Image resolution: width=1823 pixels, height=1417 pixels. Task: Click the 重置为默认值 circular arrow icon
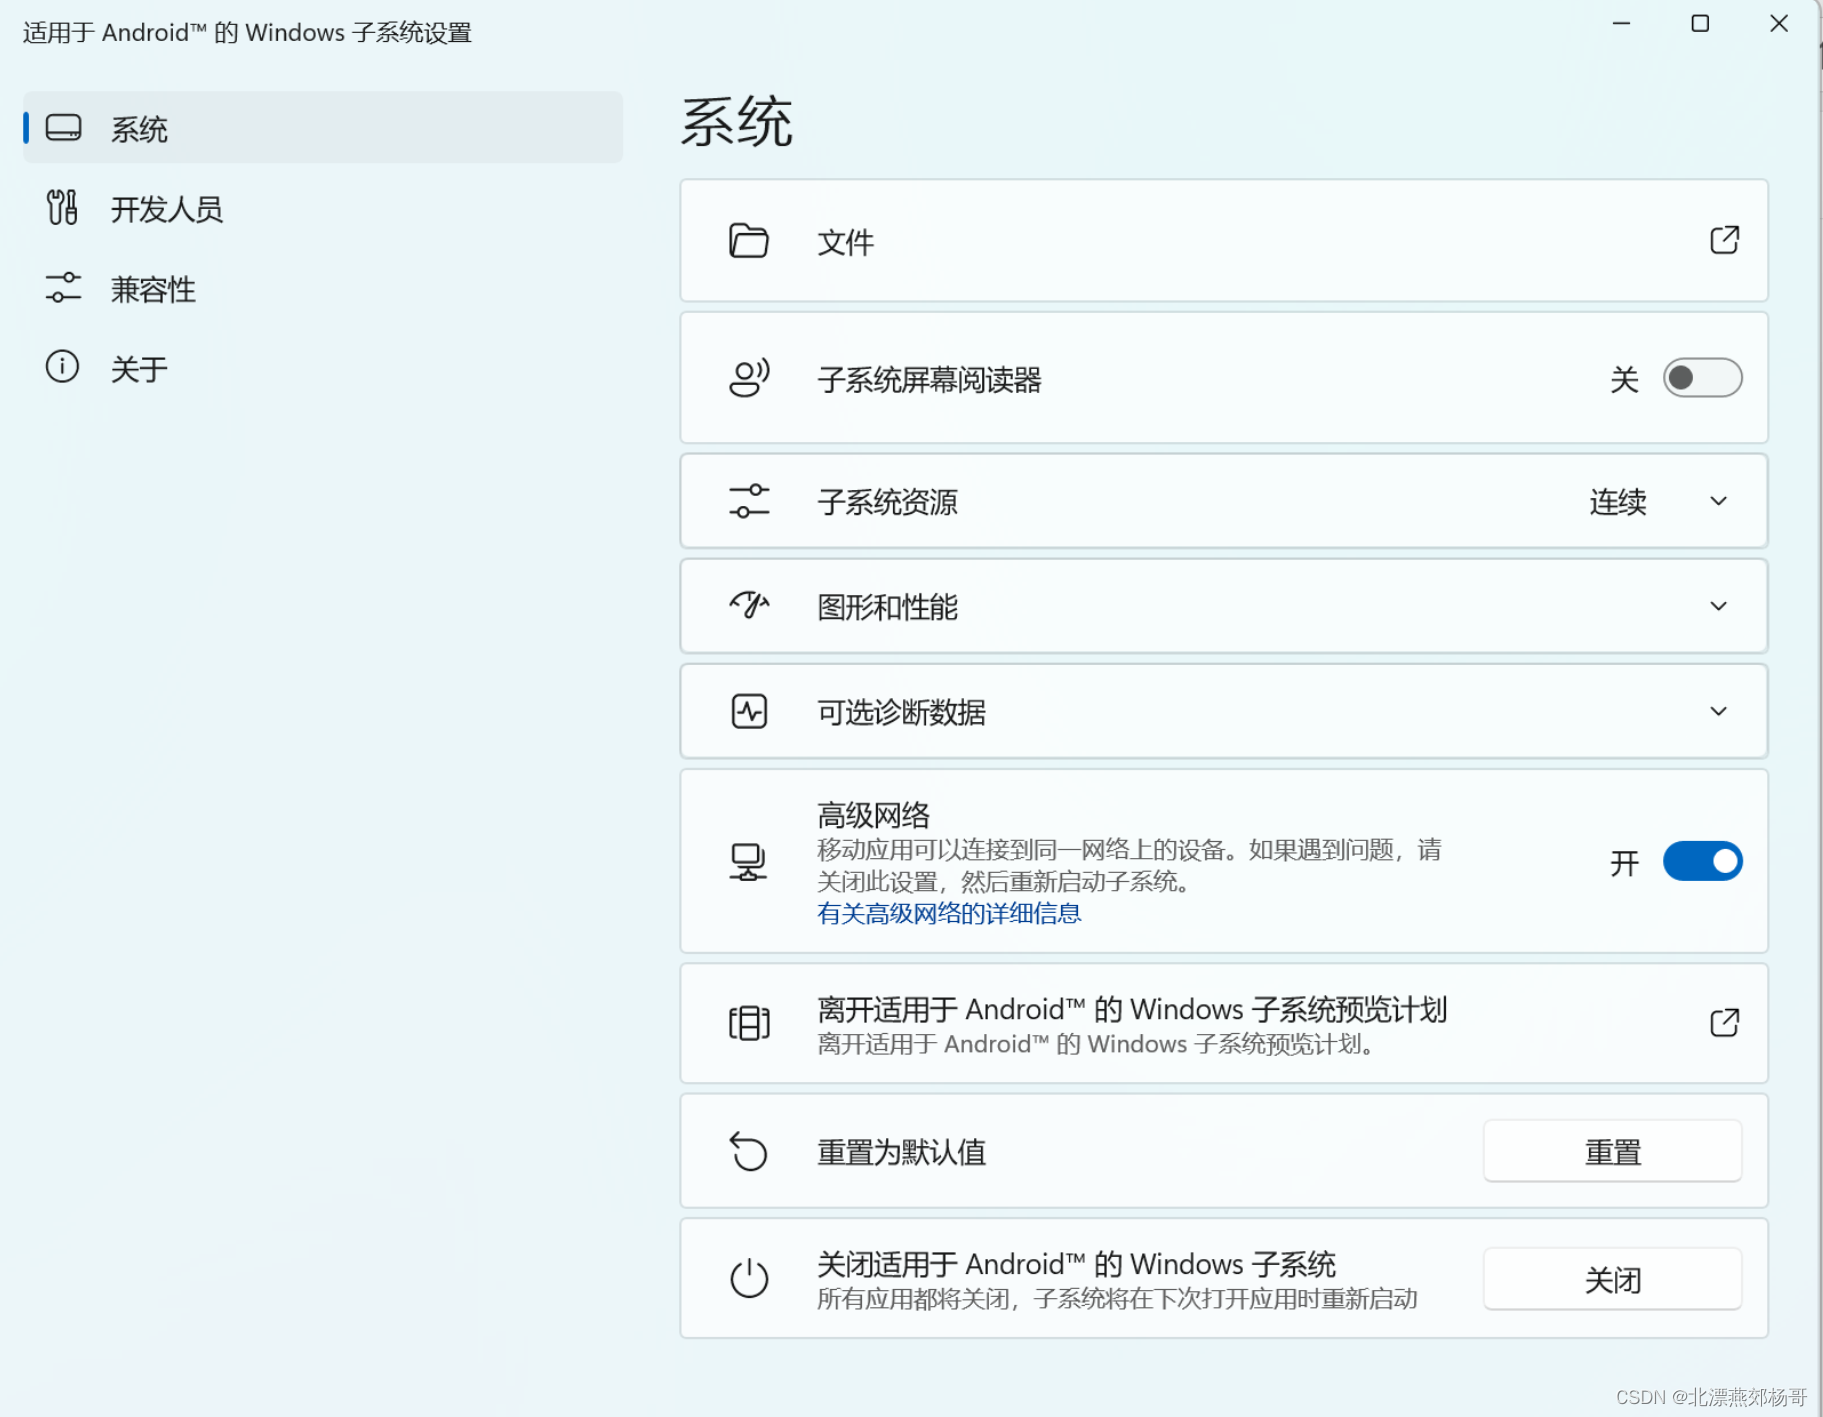(x=748, y=1151)
